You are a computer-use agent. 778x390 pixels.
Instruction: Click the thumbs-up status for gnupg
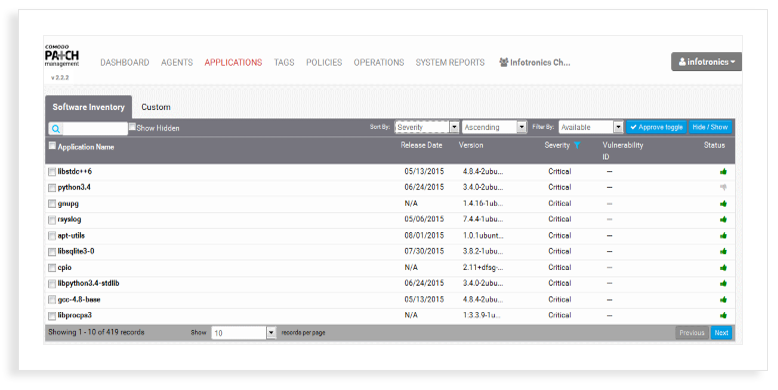pos(723,203)
